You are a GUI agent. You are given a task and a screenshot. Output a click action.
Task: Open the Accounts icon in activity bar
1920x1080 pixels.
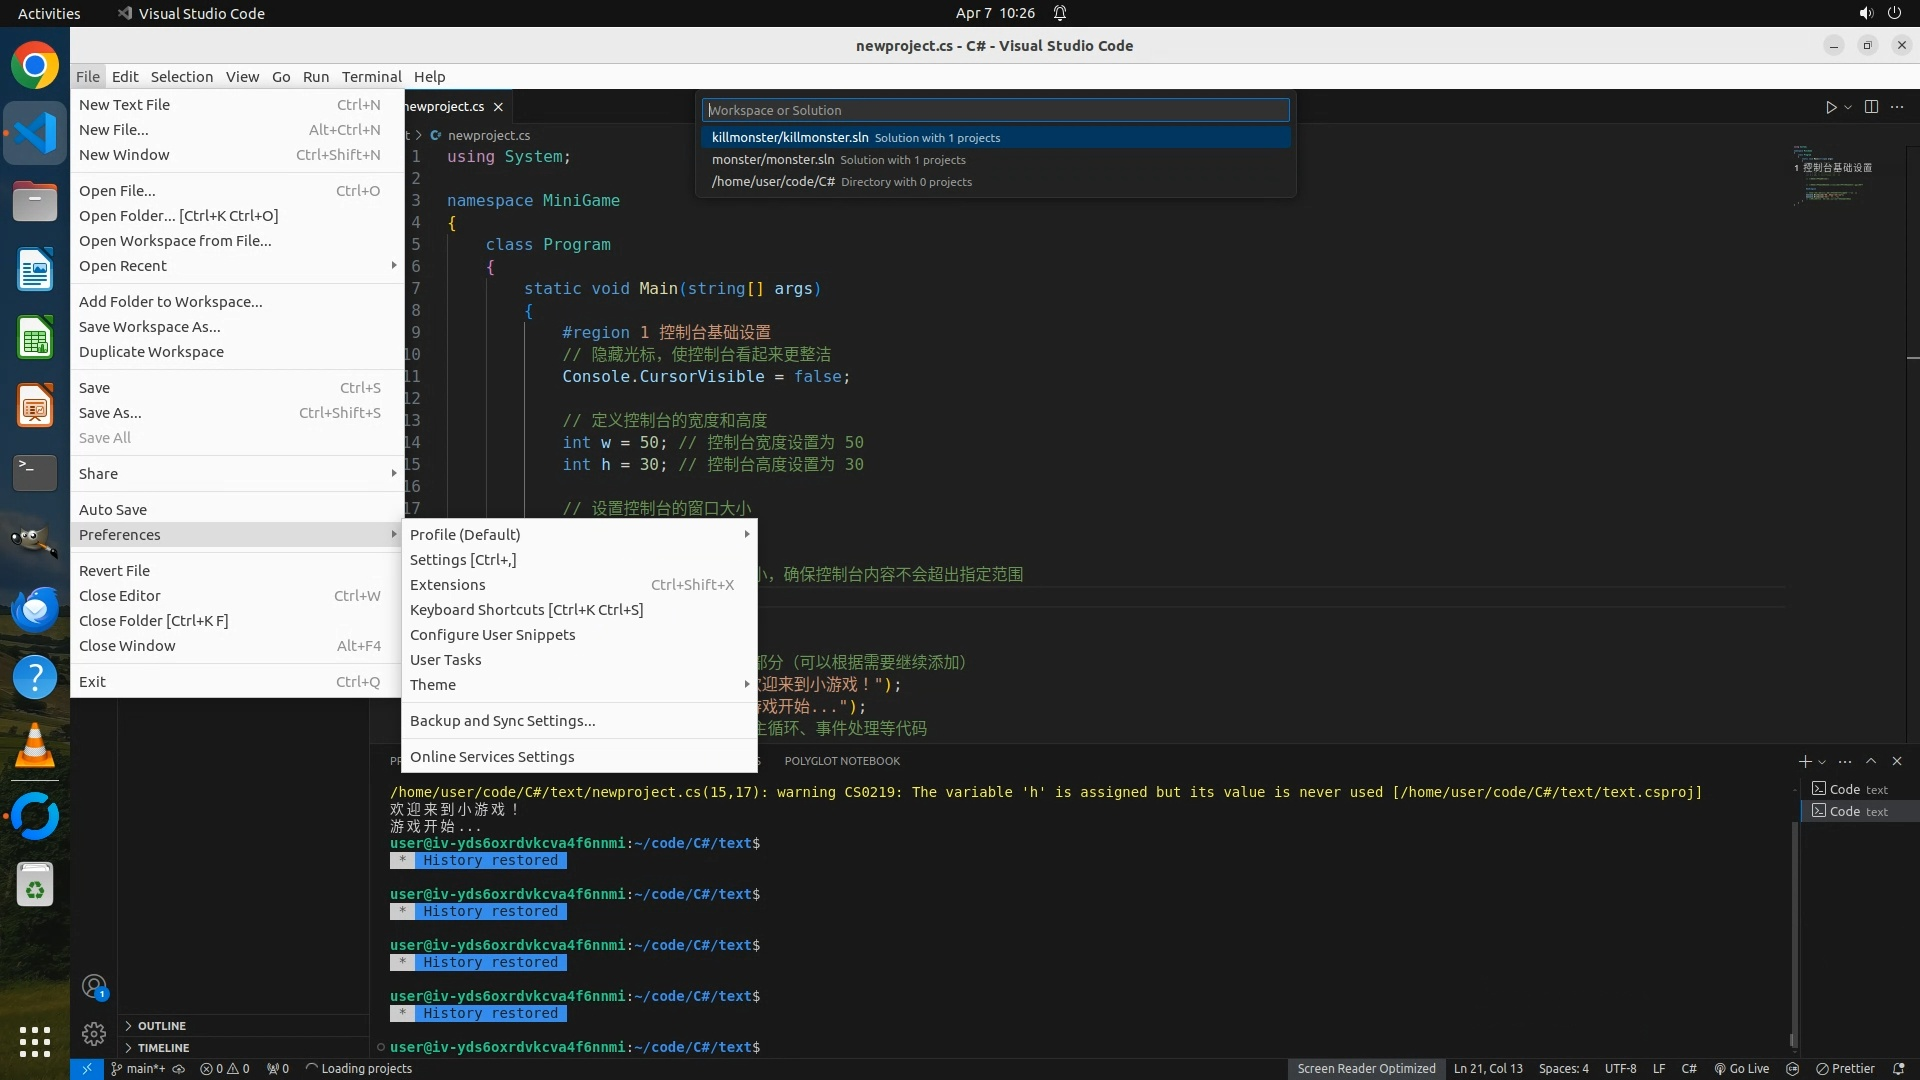pos(94,987)
